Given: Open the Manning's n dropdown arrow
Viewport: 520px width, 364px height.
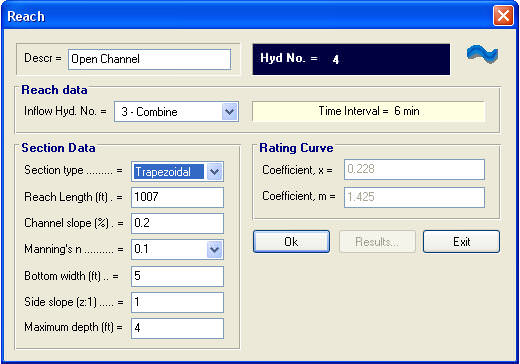Looking at the screenshot, I should [x=214, y=249].
